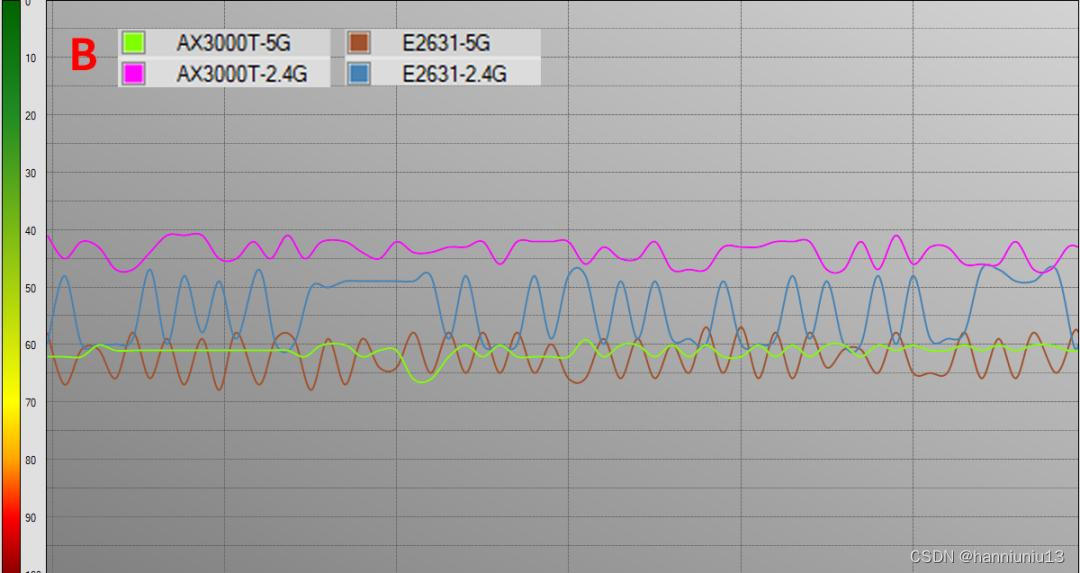Click the 80 value on signal axis
1080x573 pixels.
[x=30, y=460]
